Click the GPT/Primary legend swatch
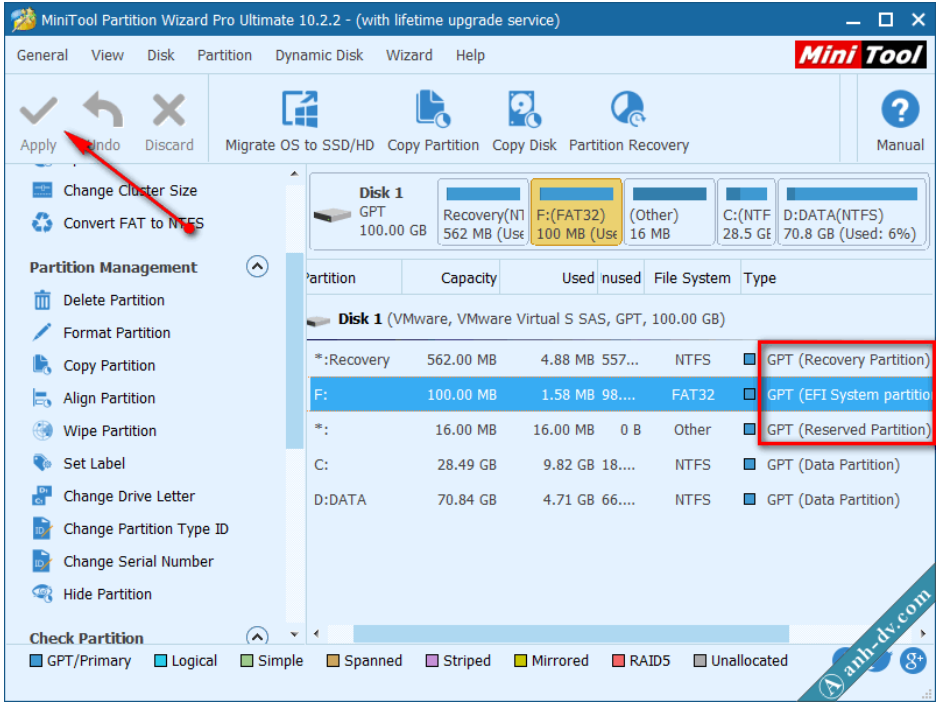The height and width of the screenshot is (710, 941). pyautogui.click(x=36, y=661)
